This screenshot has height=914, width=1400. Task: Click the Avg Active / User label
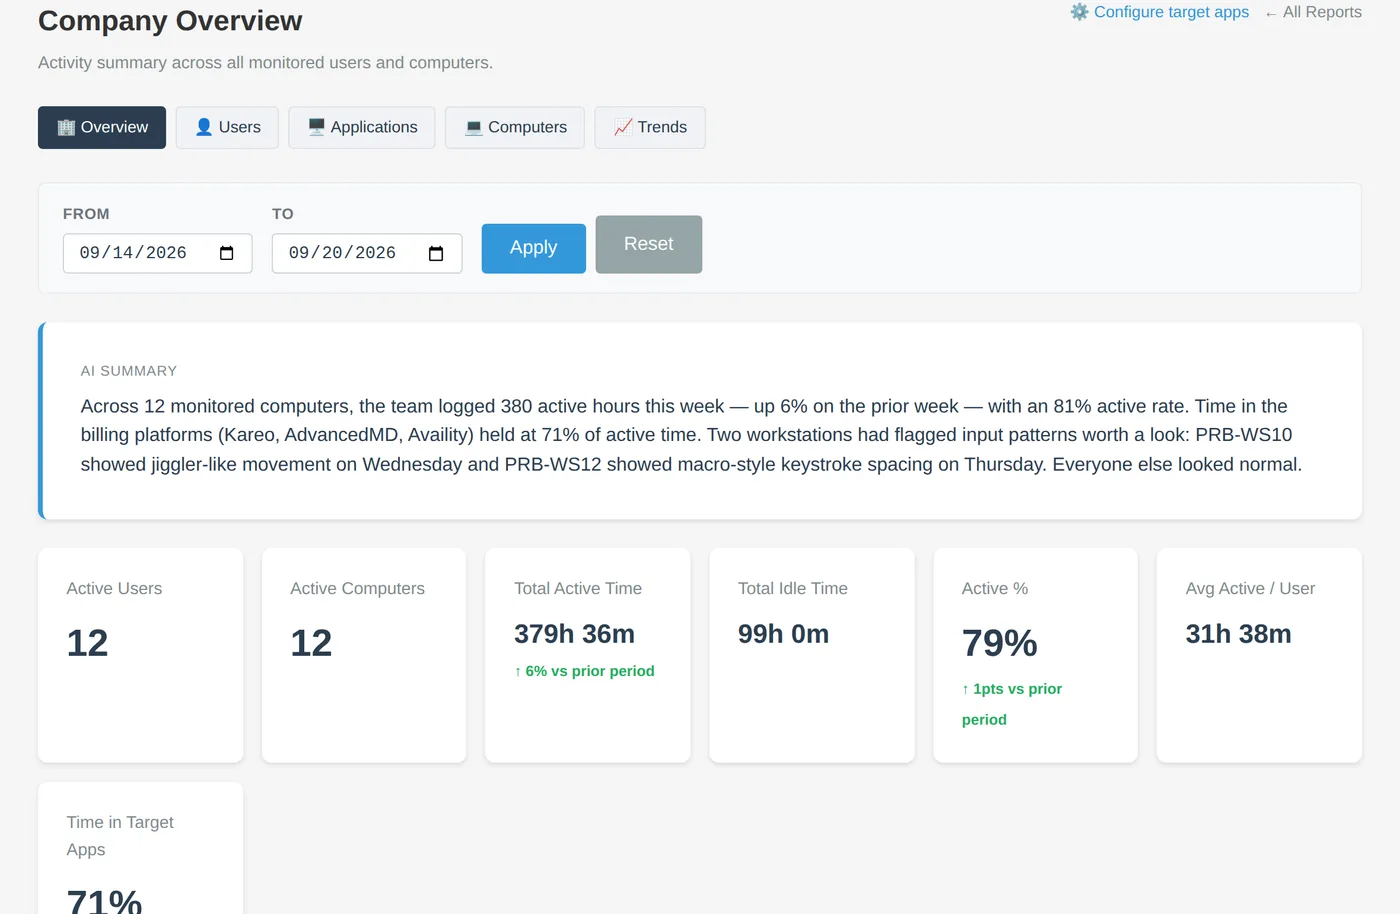pos(1251,589)
